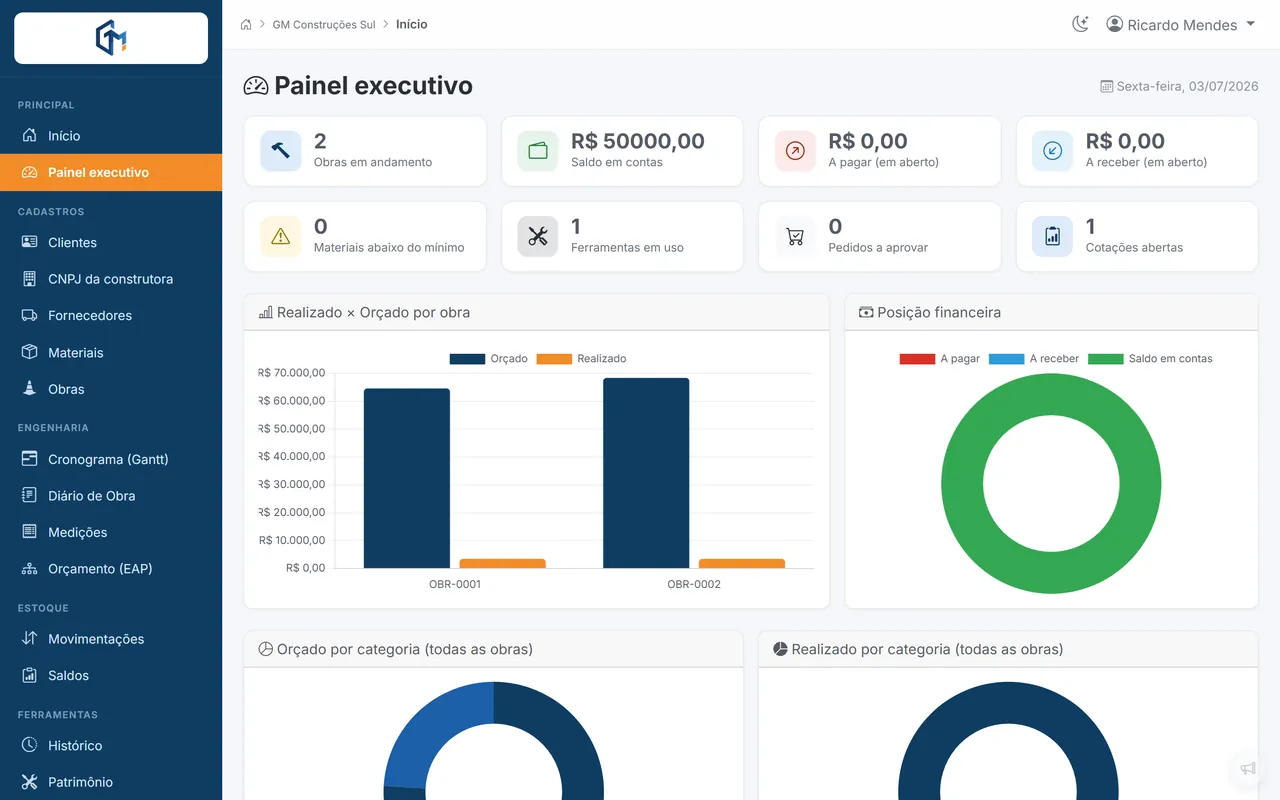Click the Ferramentas em uso tools icon
The width and height of the screenshot is (1280, 800).
click(538, 237)
